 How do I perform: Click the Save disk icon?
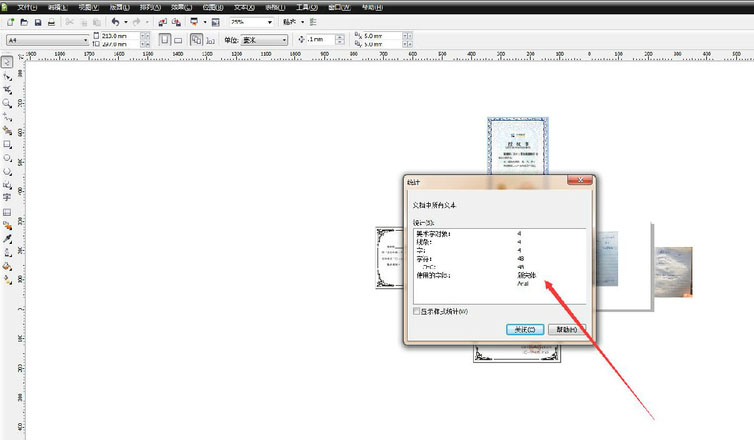tap(37, 22)
